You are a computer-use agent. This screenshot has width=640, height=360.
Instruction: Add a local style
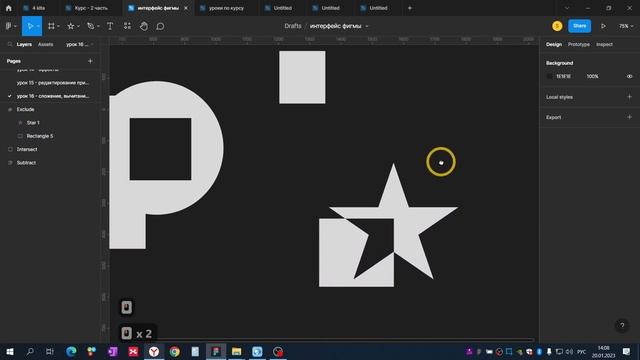click(629, 97)
